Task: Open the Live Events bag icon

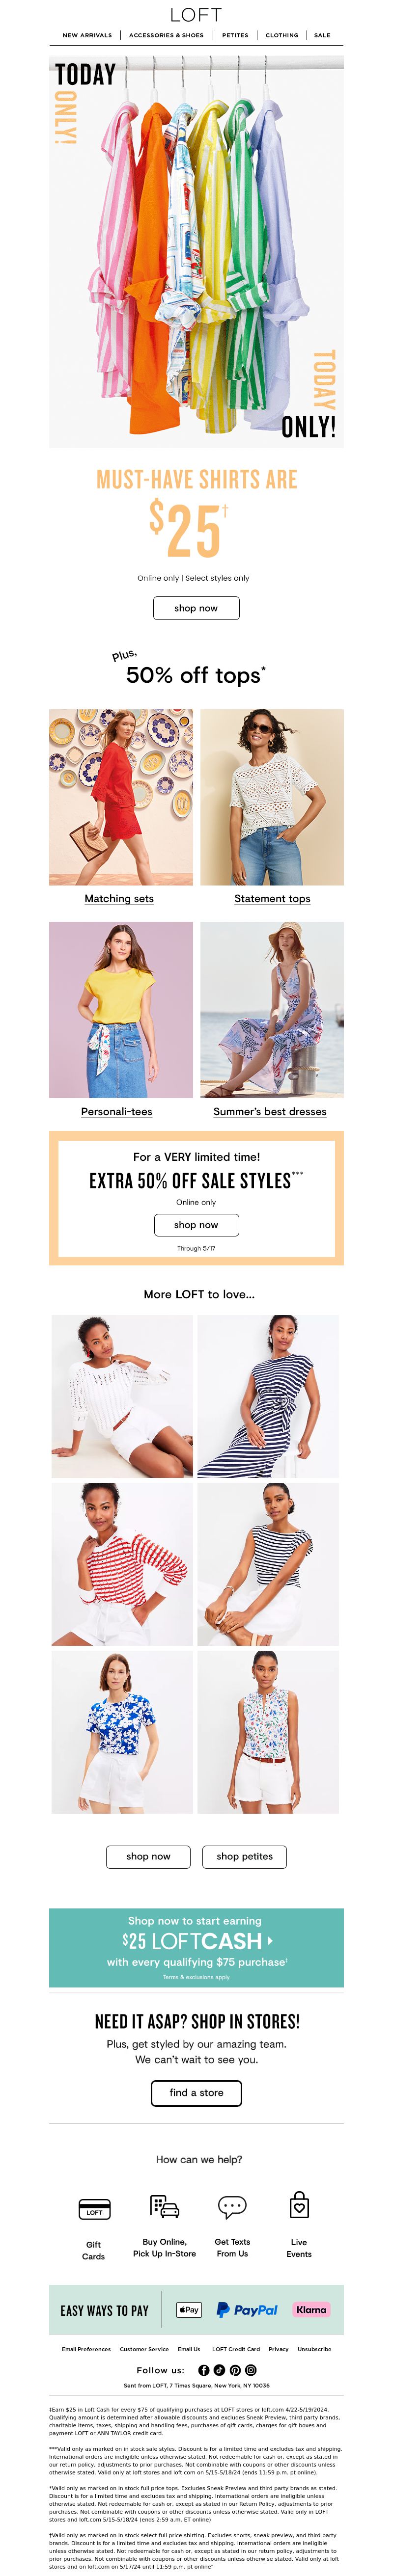Action: pos(299,2206)
